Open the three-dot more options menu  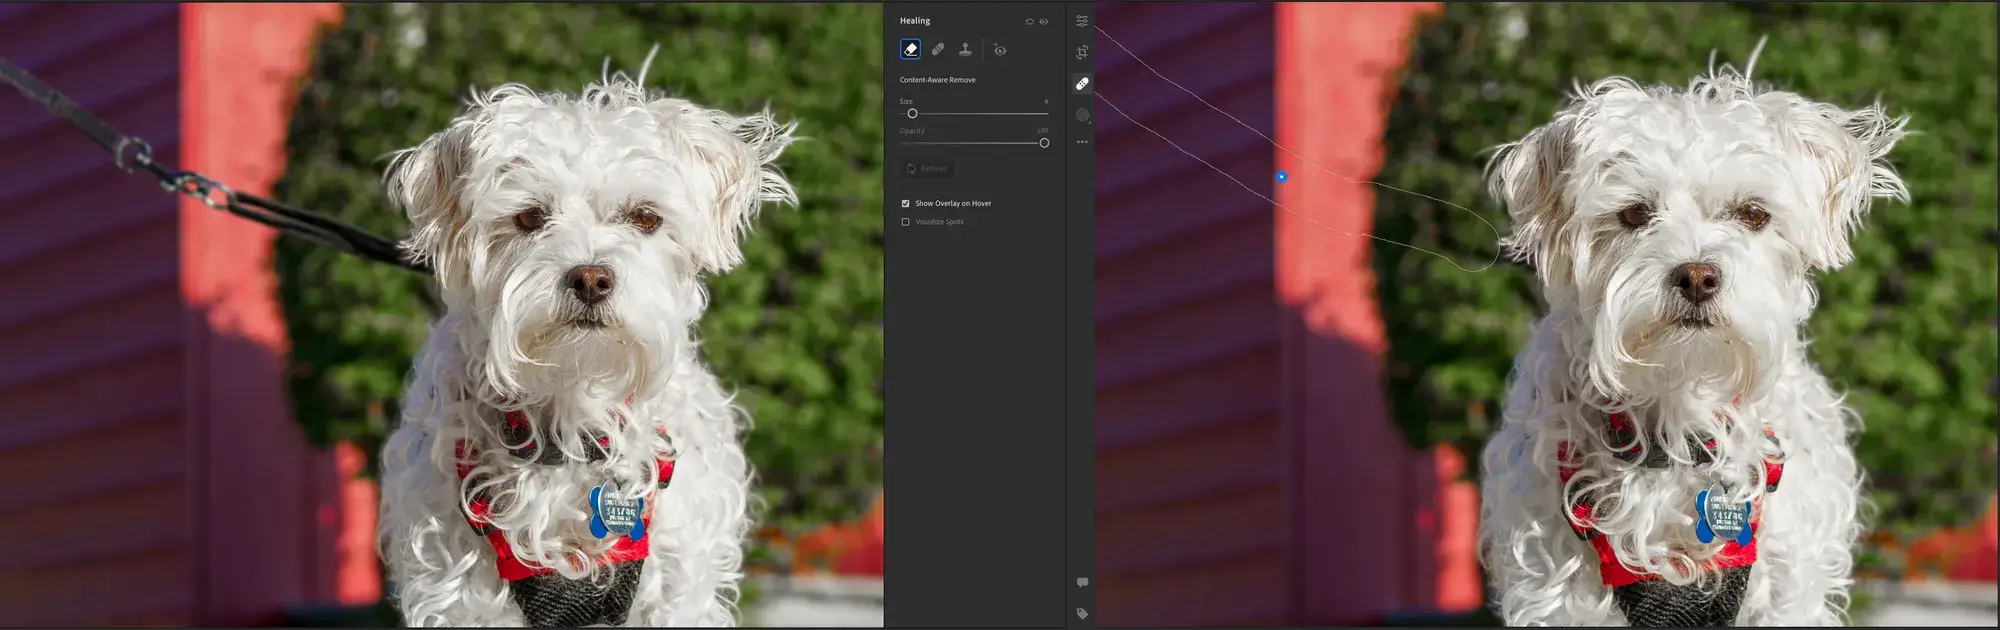1082,142
